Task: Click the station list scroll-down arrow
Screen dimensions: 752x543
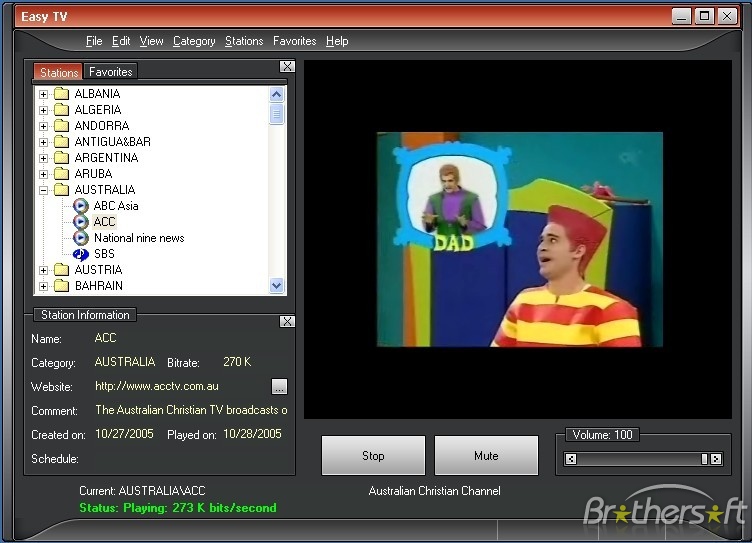Action: tap(276, 285)
